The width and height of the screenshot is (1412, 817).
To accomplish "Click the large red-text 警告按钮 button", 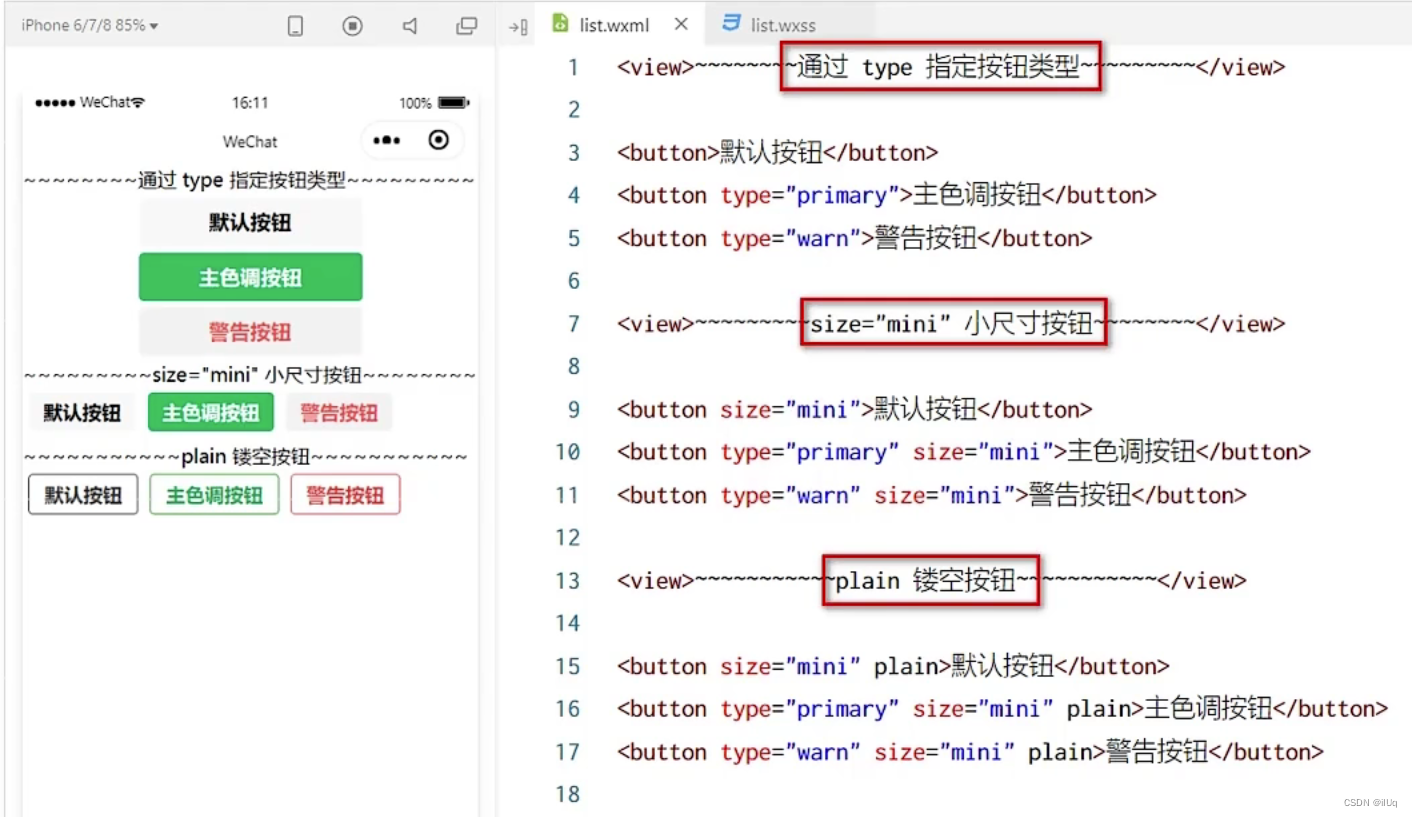I will click(250, 332).
